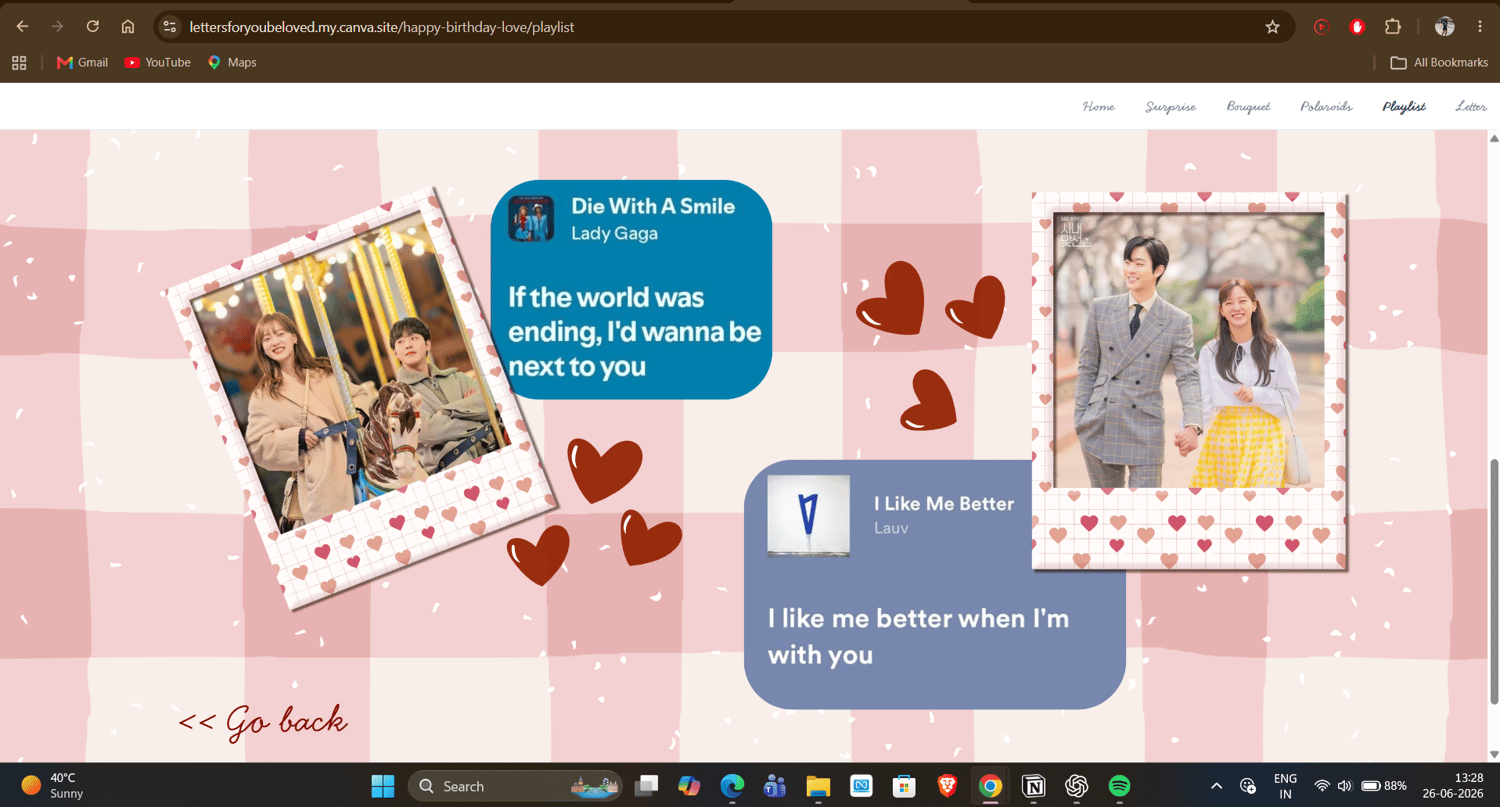Open the Surprise page tab
Viewport: 1500px width, 807px height.
point(1170,107)
